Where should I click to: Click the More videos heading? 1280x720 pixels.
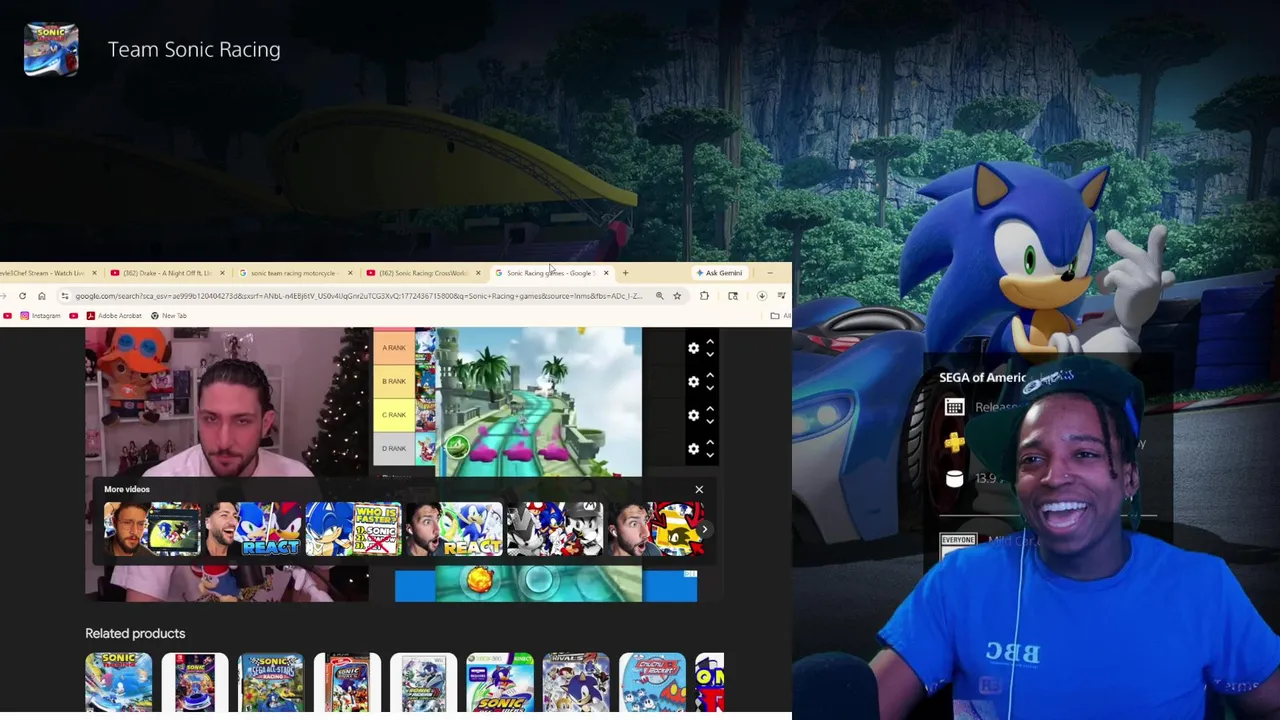click(x=127, y=489)
